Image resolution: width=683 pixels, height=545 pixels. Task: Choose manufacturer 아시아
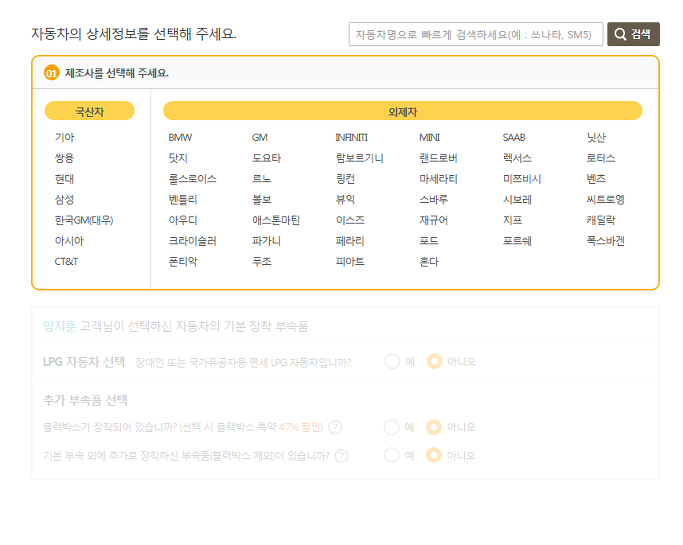pos(69,241)
